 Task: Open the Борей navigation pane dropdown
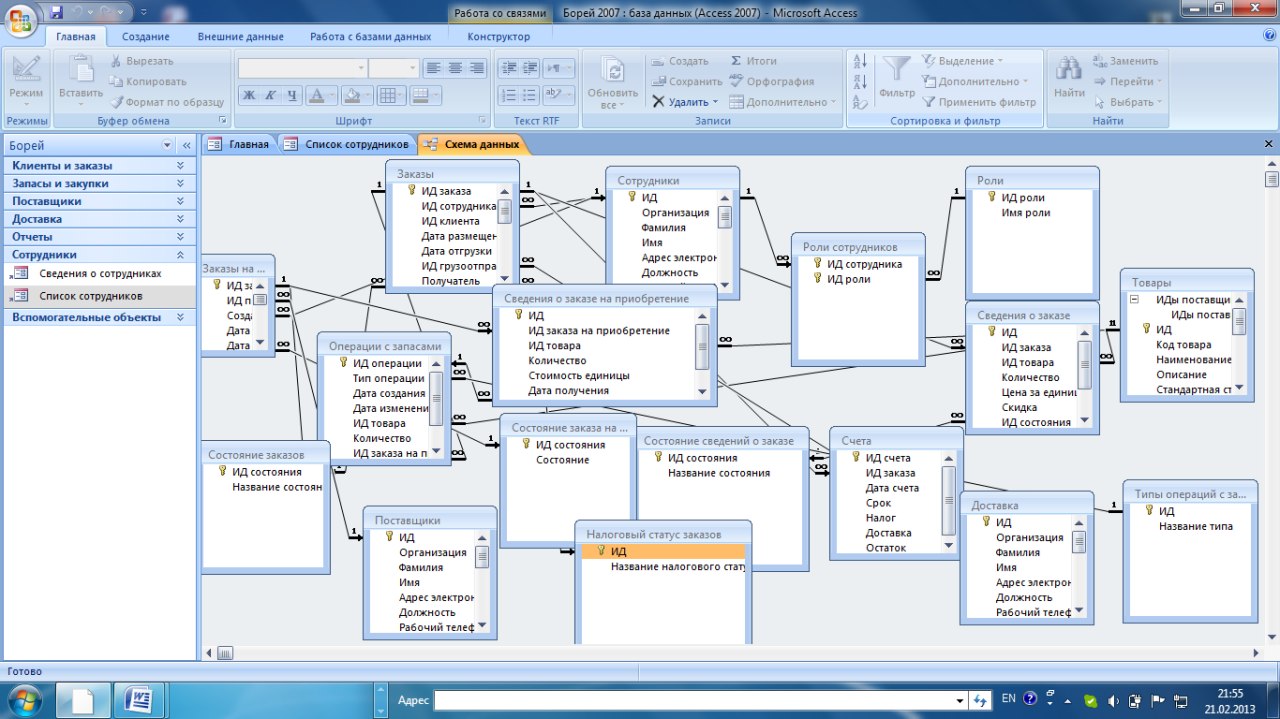click(x=168, y=145)
